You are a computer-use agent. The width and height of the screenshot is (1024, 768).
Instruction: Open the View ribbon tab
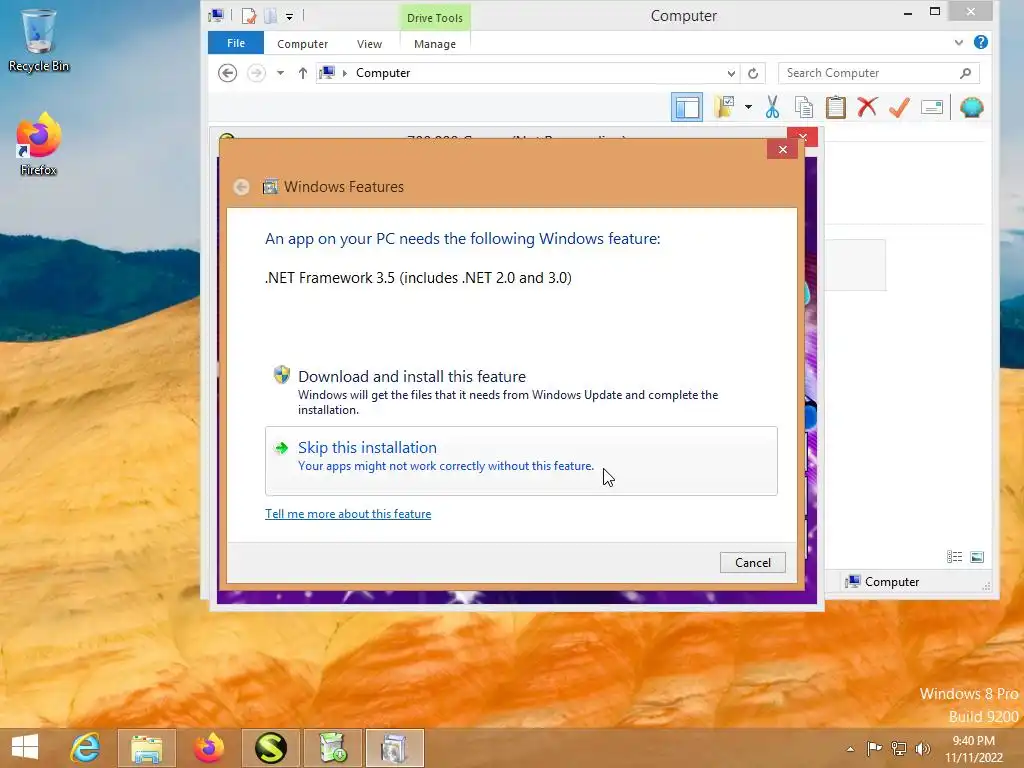[x=369, y=44]
